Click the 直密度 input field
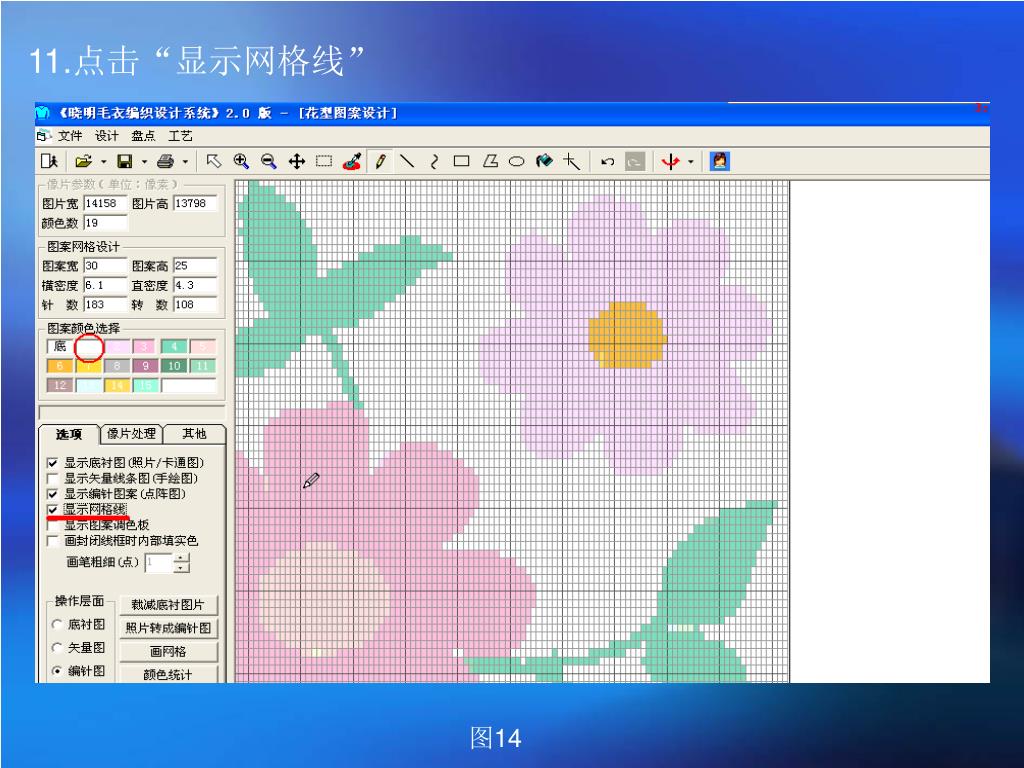 point(195,285)
